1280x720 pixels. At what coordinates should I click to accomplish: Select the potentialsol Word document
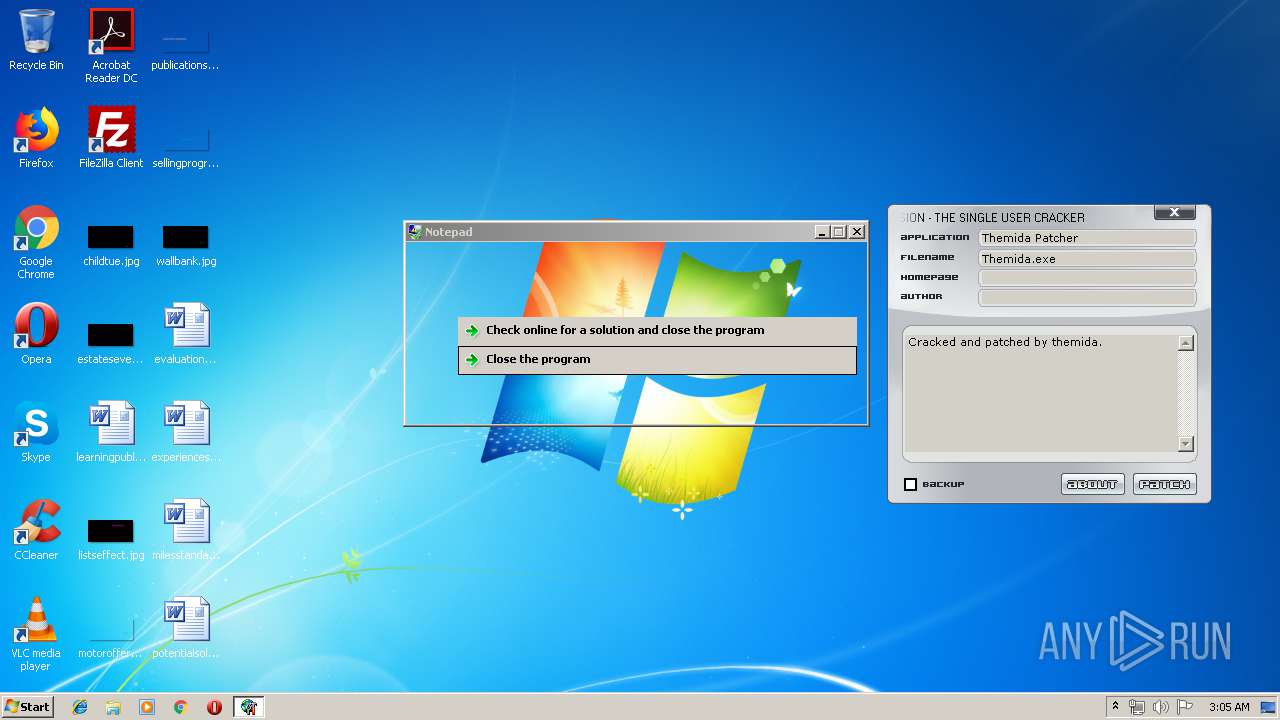[x=186, y=628]
